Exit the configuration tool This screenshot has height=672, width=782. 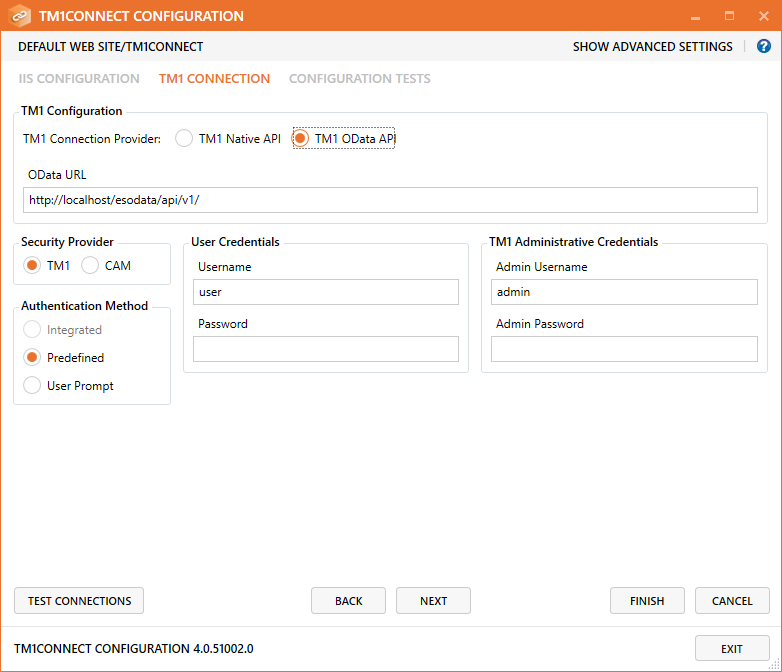(x=732, y=649)
